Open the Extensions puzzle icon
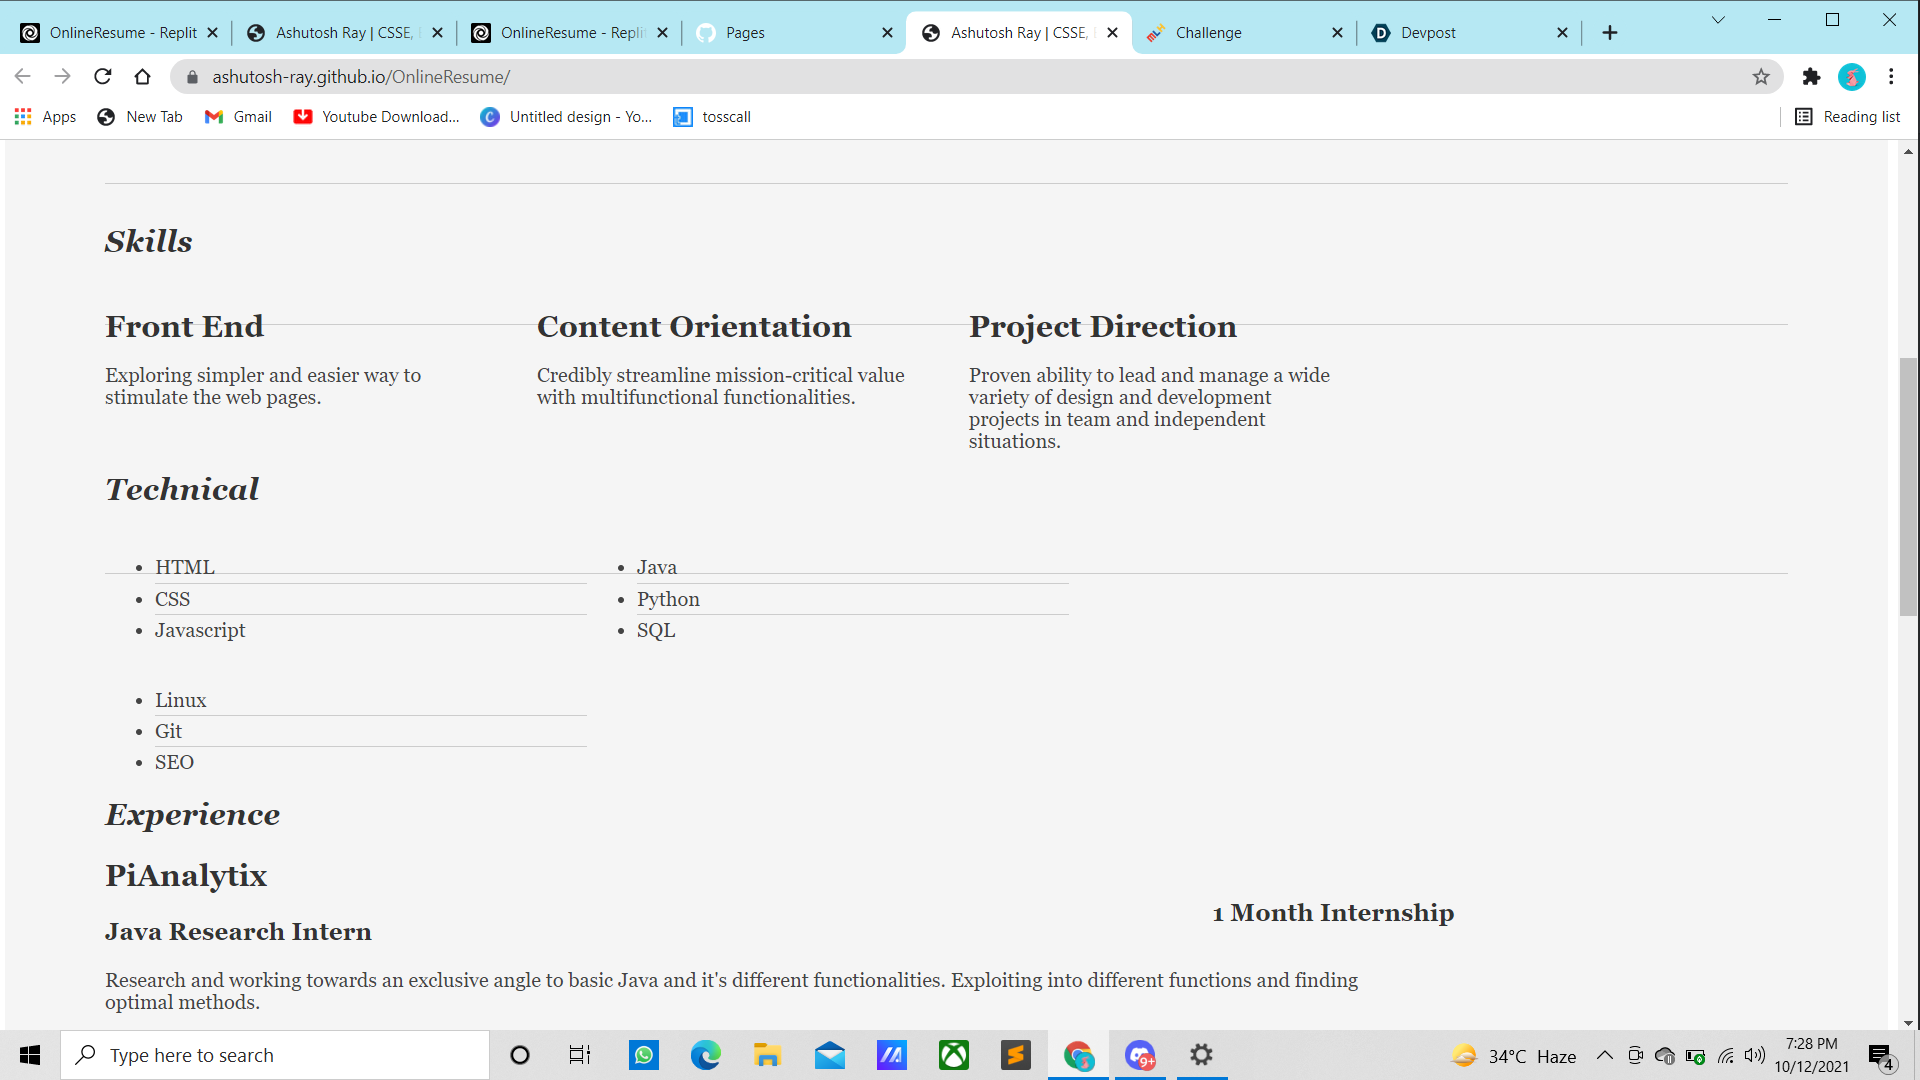Screen dimensions: 1920x1080 1811,77
